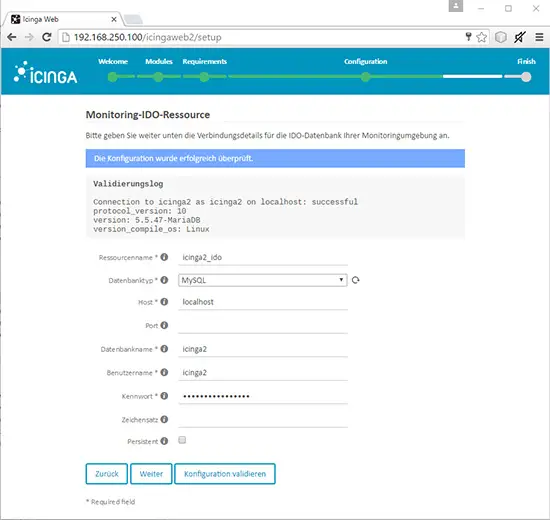Go to the Modules setup step
This screenshot has width=550, height=520.
coord(159,61)
